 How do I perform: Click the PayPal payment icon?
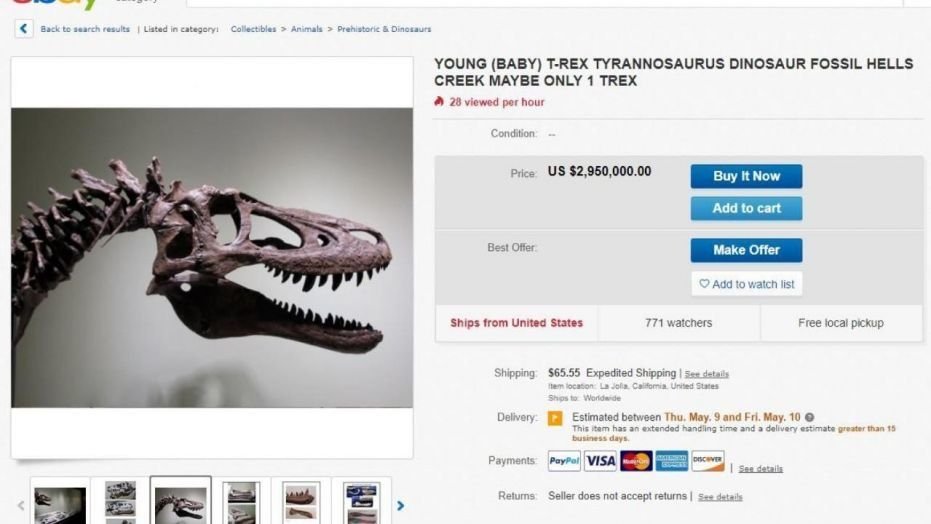click(564, 461)
